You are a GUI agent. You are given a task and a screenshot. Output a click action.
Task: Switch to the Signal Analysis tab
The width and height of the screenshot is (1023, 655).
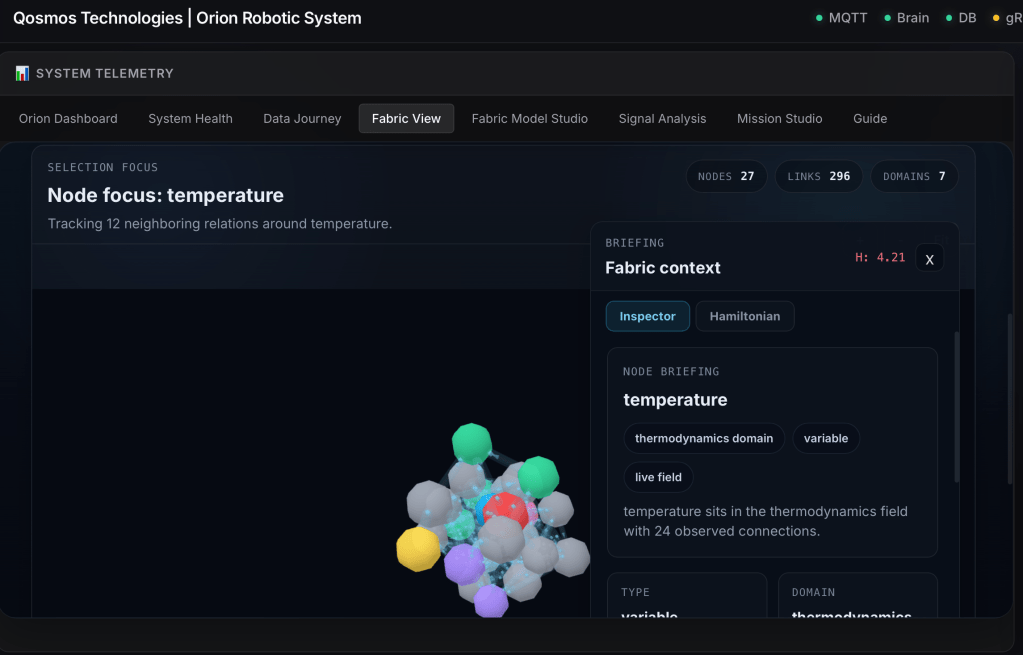(662, 118)
